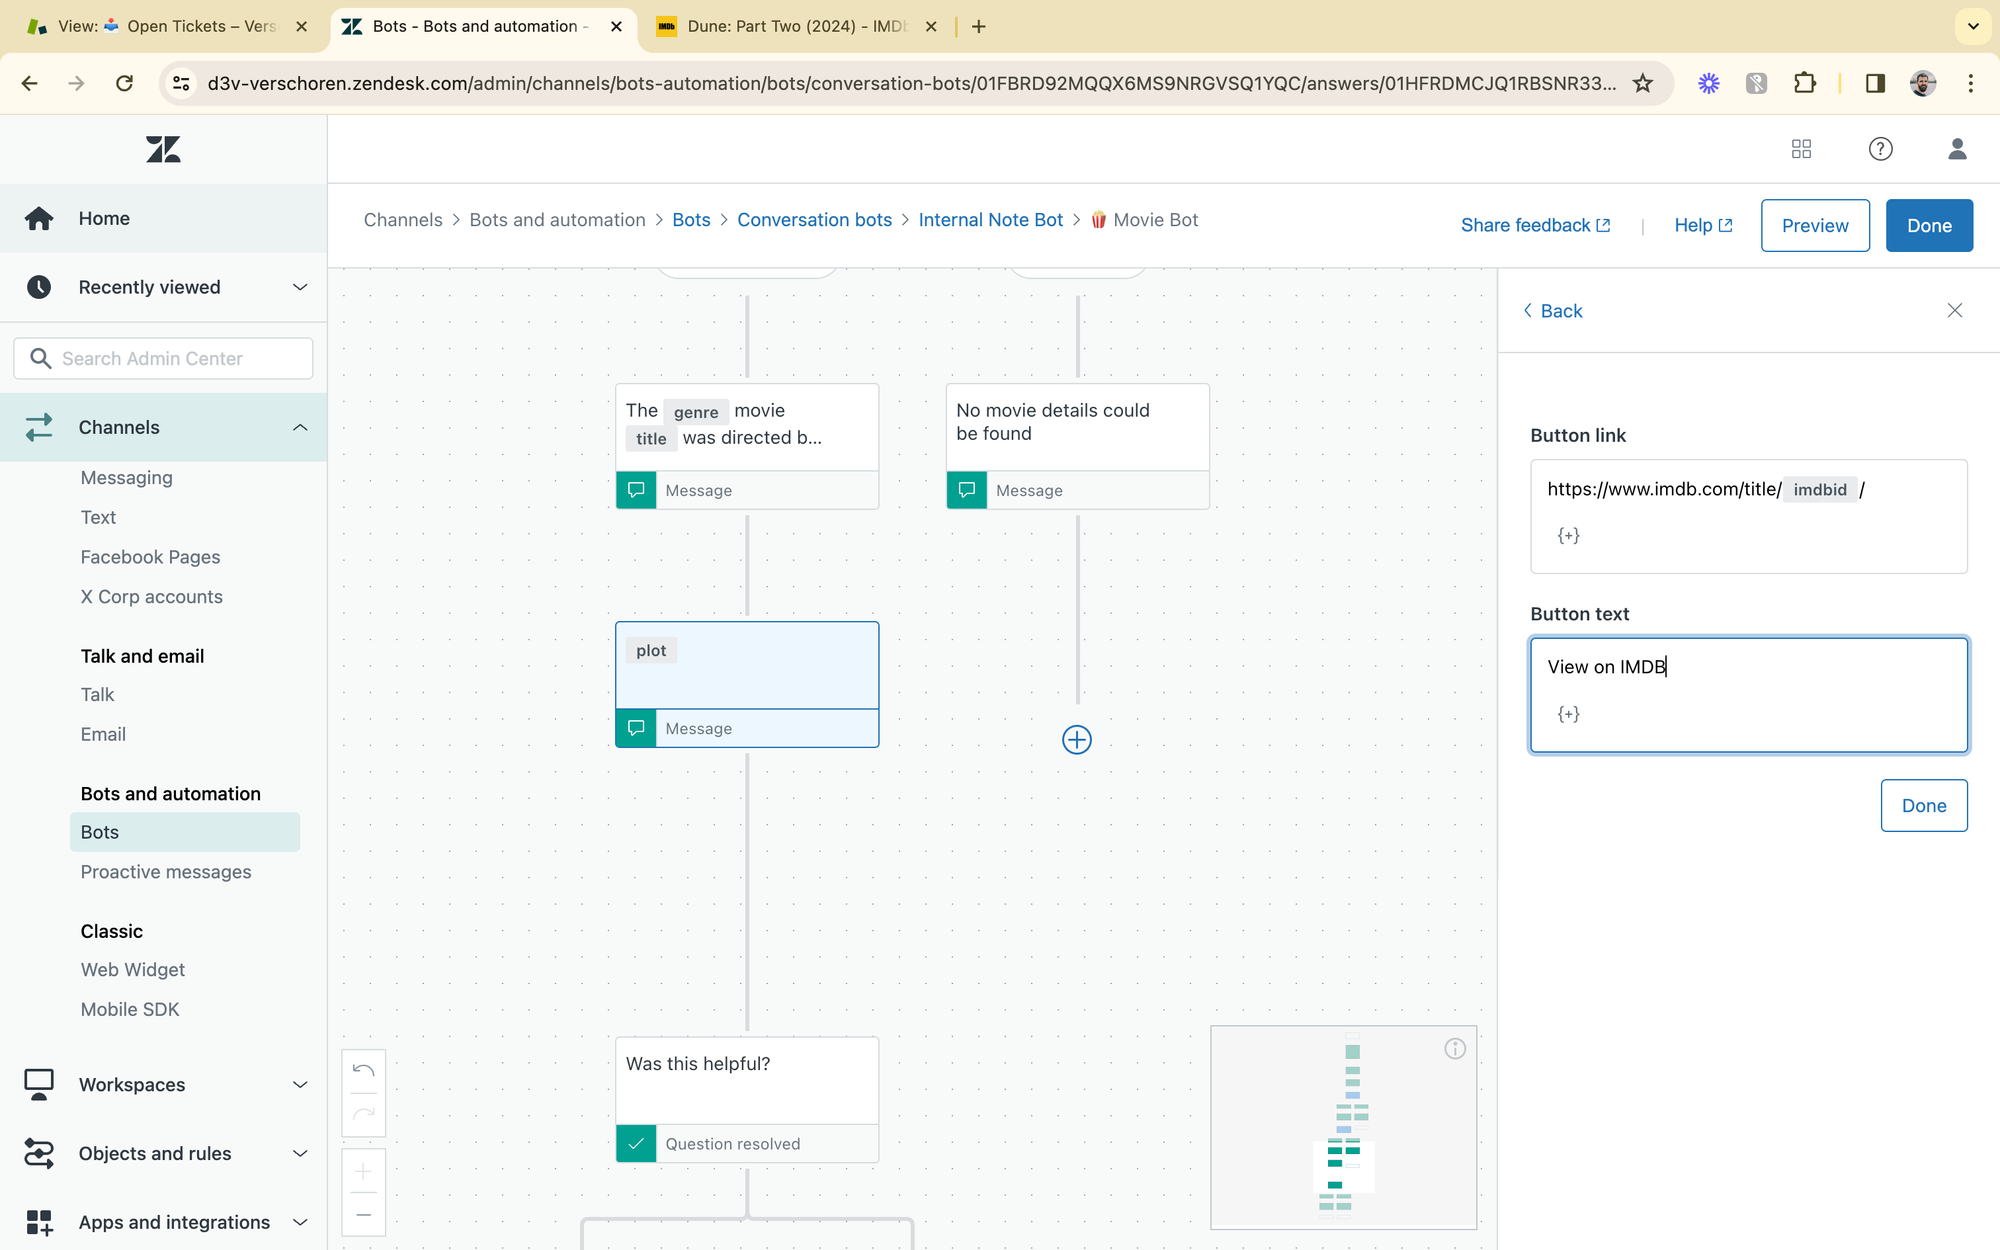This screenshot has height=1250, width=2000.
Task: Open Proactive messages in sidebar
Action: pyautogui.click(x=166, y=872)
